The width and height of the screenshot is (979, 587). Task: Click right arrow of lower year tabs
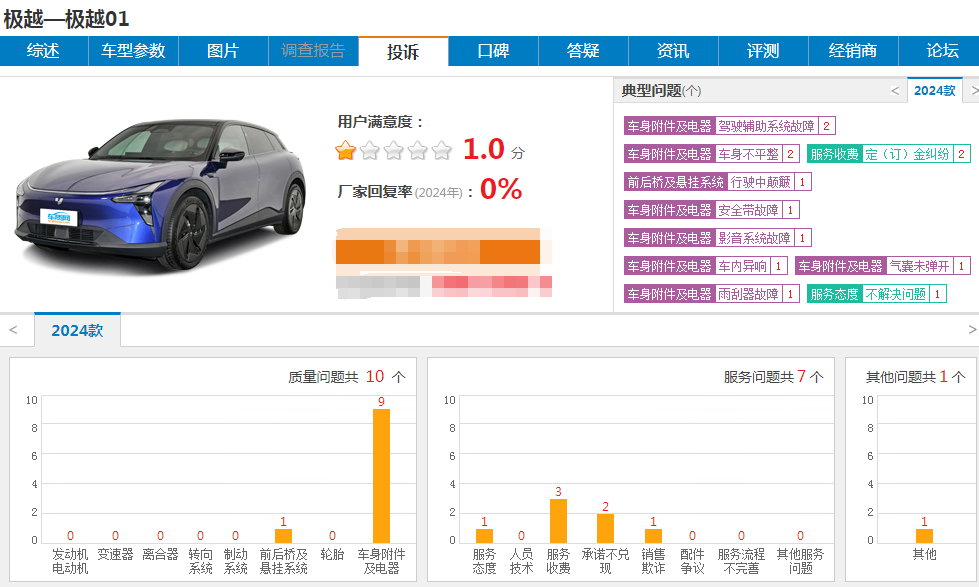[x=972, y=330]
